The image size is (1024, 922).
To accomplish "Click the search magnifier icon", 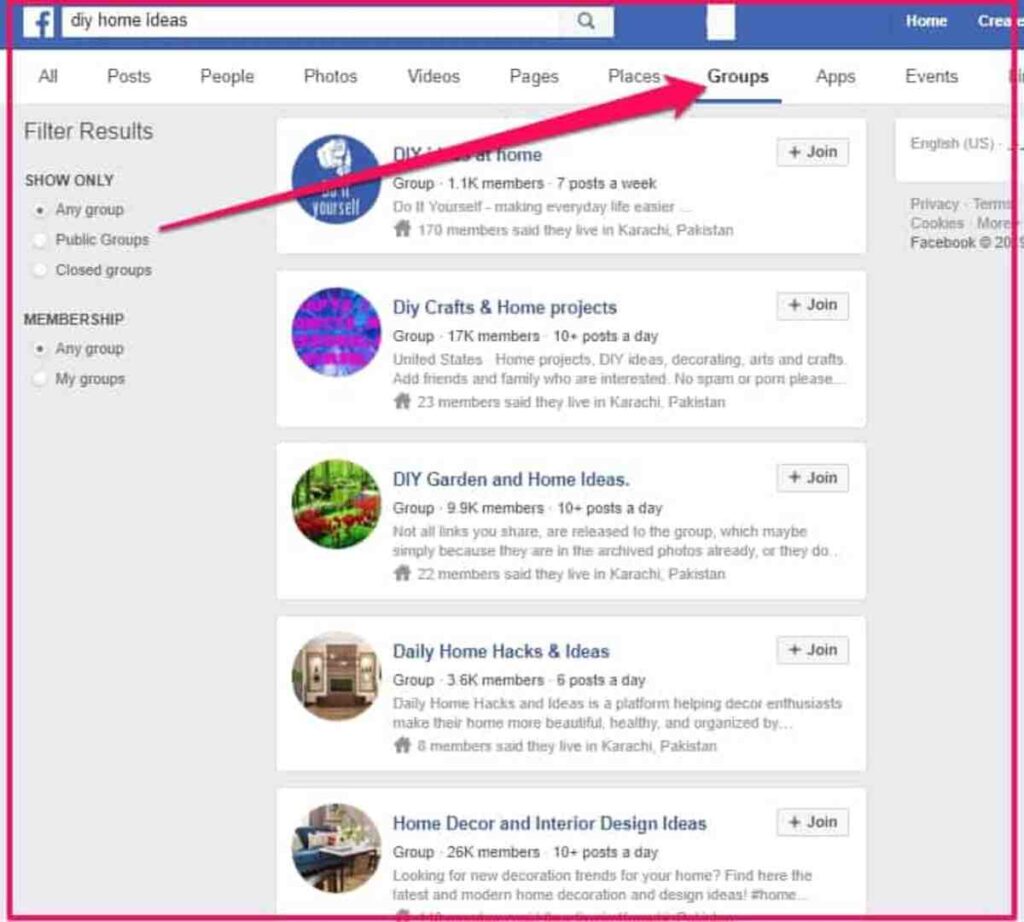I will coord(586,21).
